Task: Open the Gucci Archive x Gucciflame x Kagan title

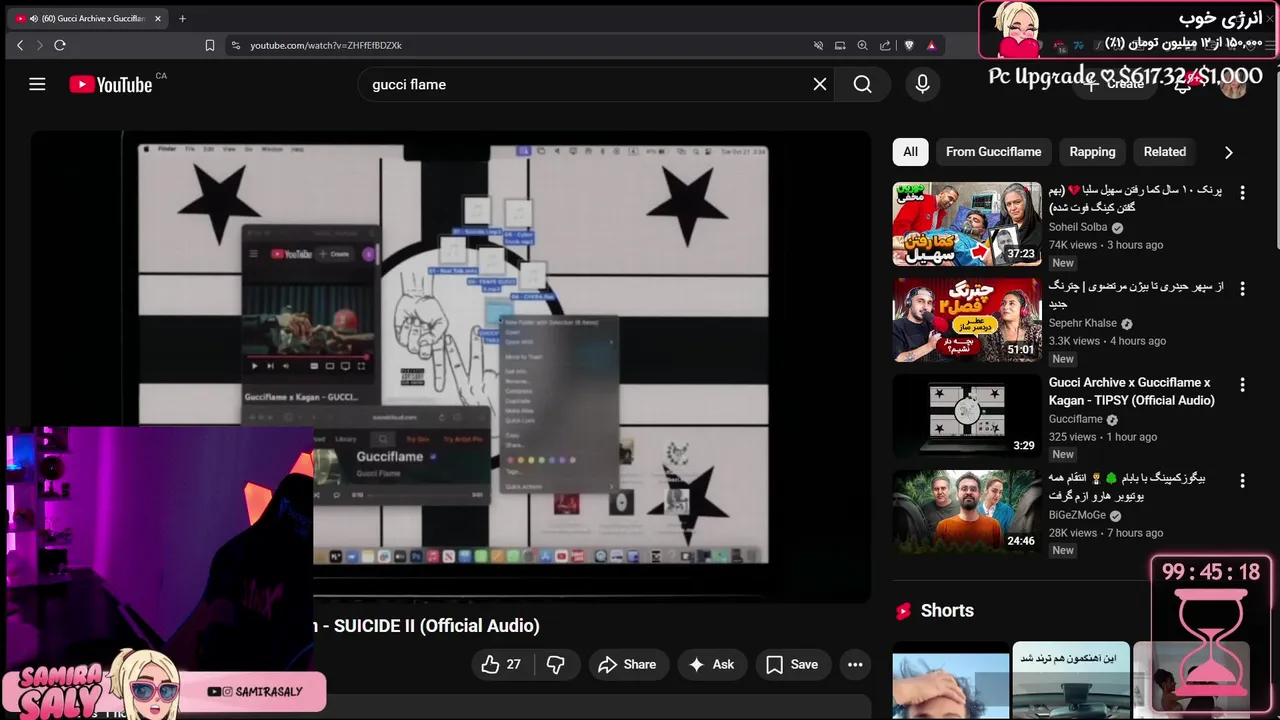Action: click(1132, 391)
